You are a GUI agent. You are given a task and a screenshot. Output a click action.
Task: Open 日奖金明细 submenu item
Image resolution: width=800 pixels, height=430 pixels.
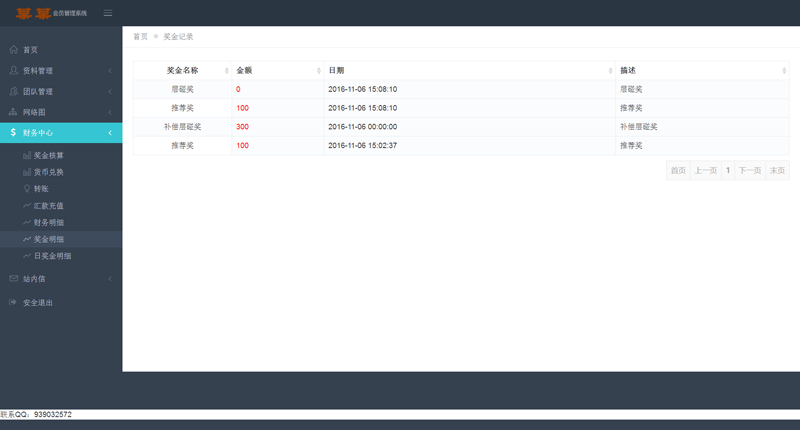(x=61, y=256)
